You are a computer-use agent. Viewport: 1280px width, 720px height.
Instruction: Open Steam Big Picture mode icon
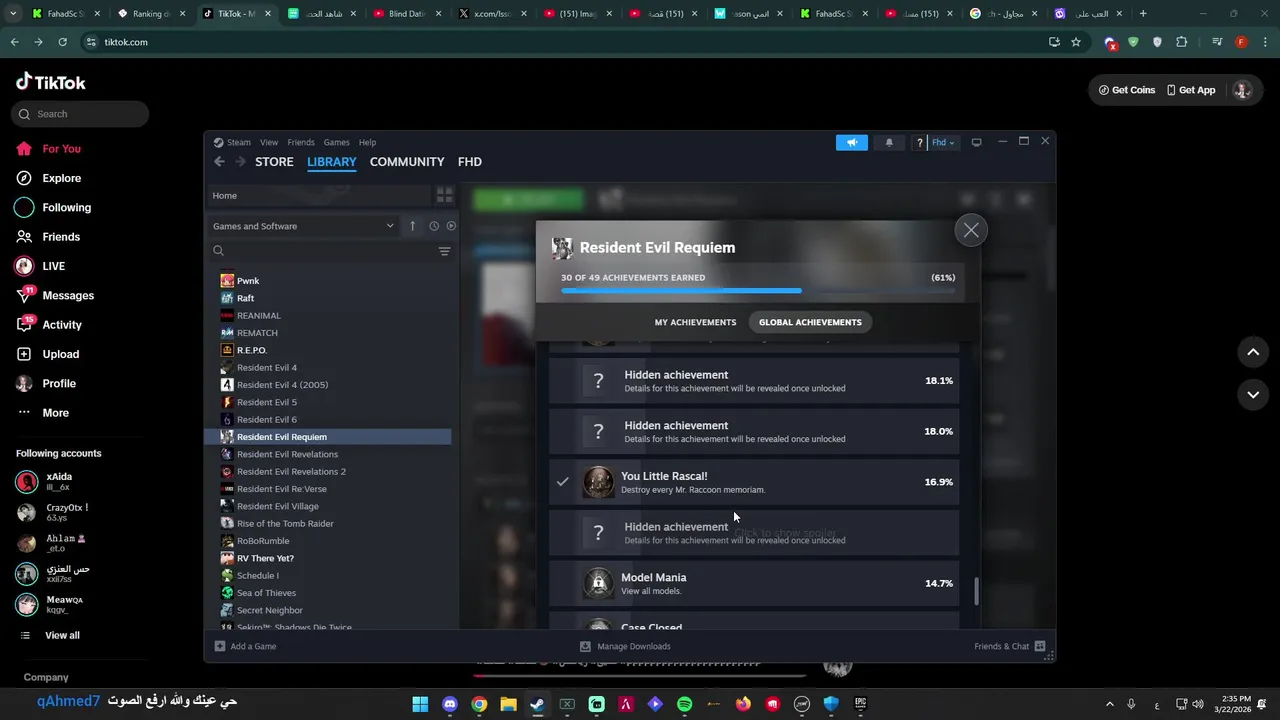(x=977, y=142)
